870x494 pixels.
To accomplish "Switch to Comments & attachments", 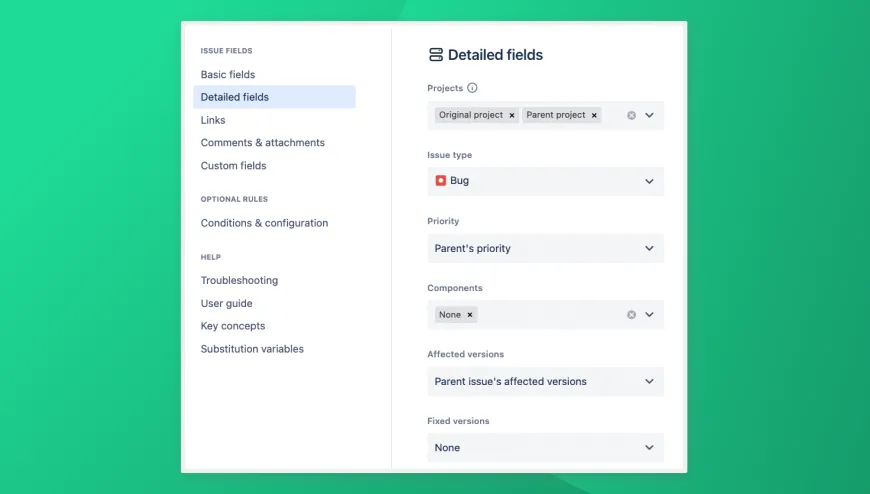I will 263,143.
